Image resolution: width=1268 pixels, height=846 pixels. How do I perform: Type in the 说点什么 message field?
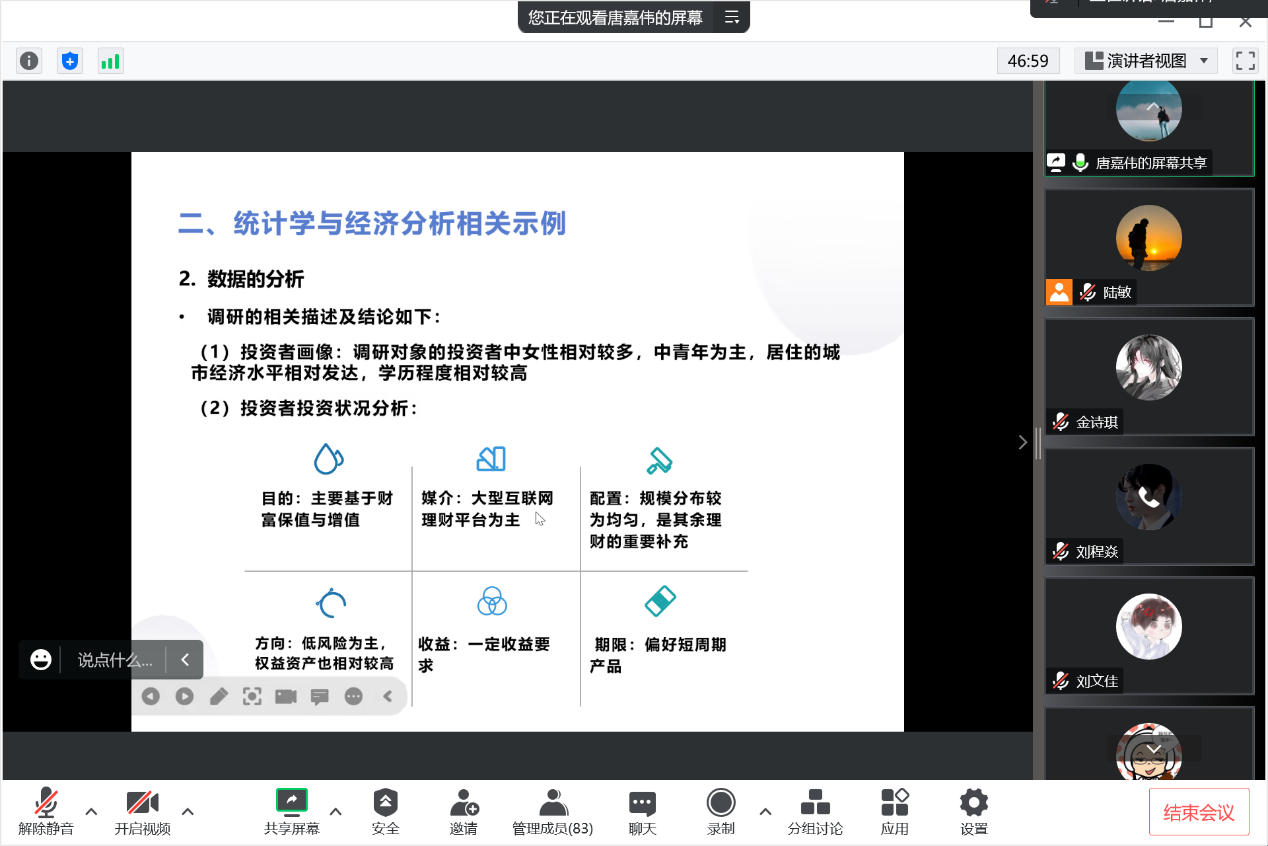pos(115,660)
